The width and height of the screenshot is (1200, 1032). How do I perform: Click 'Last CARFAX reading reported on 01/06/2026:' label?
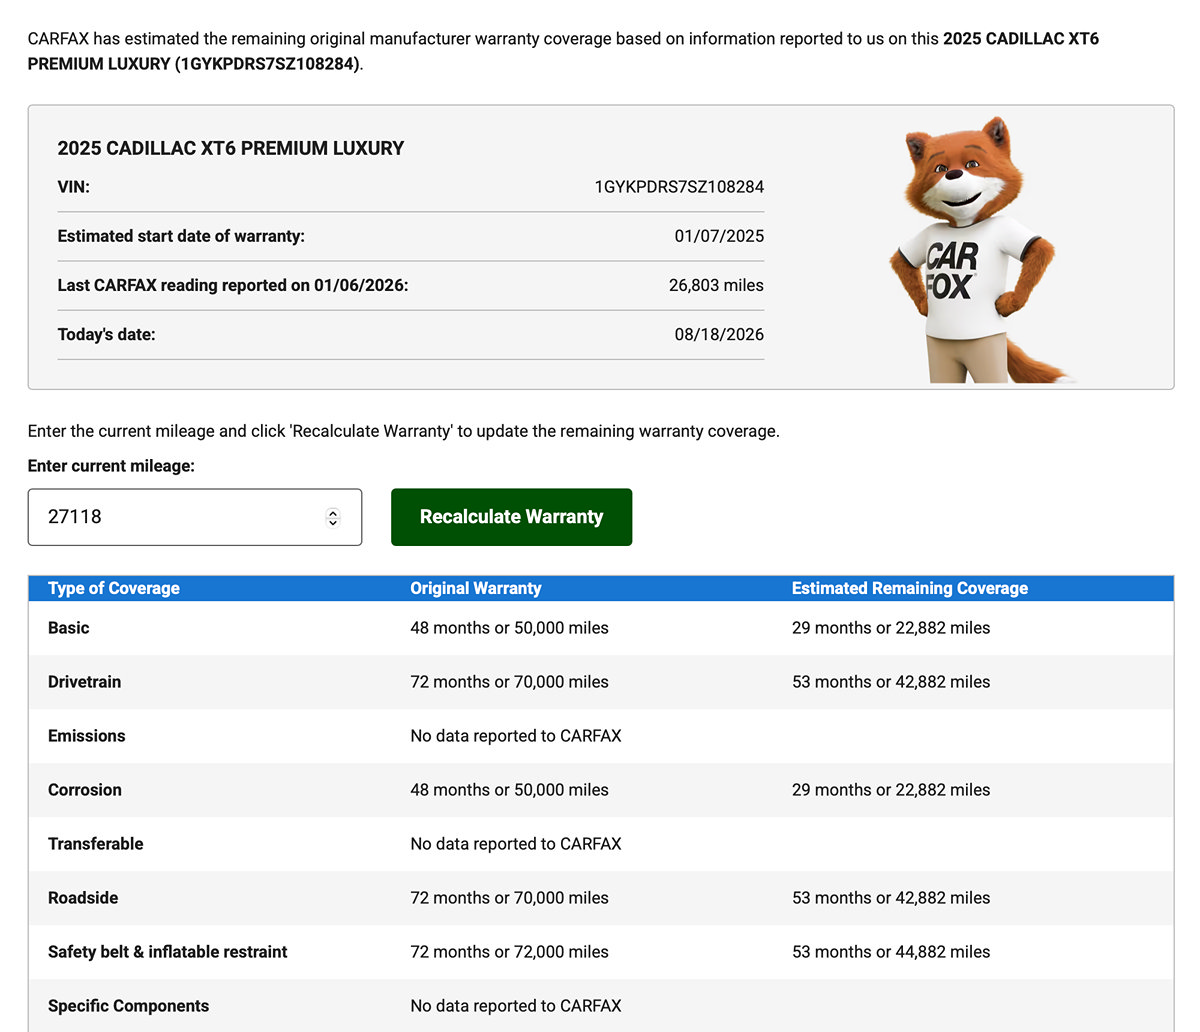[233, 285]
